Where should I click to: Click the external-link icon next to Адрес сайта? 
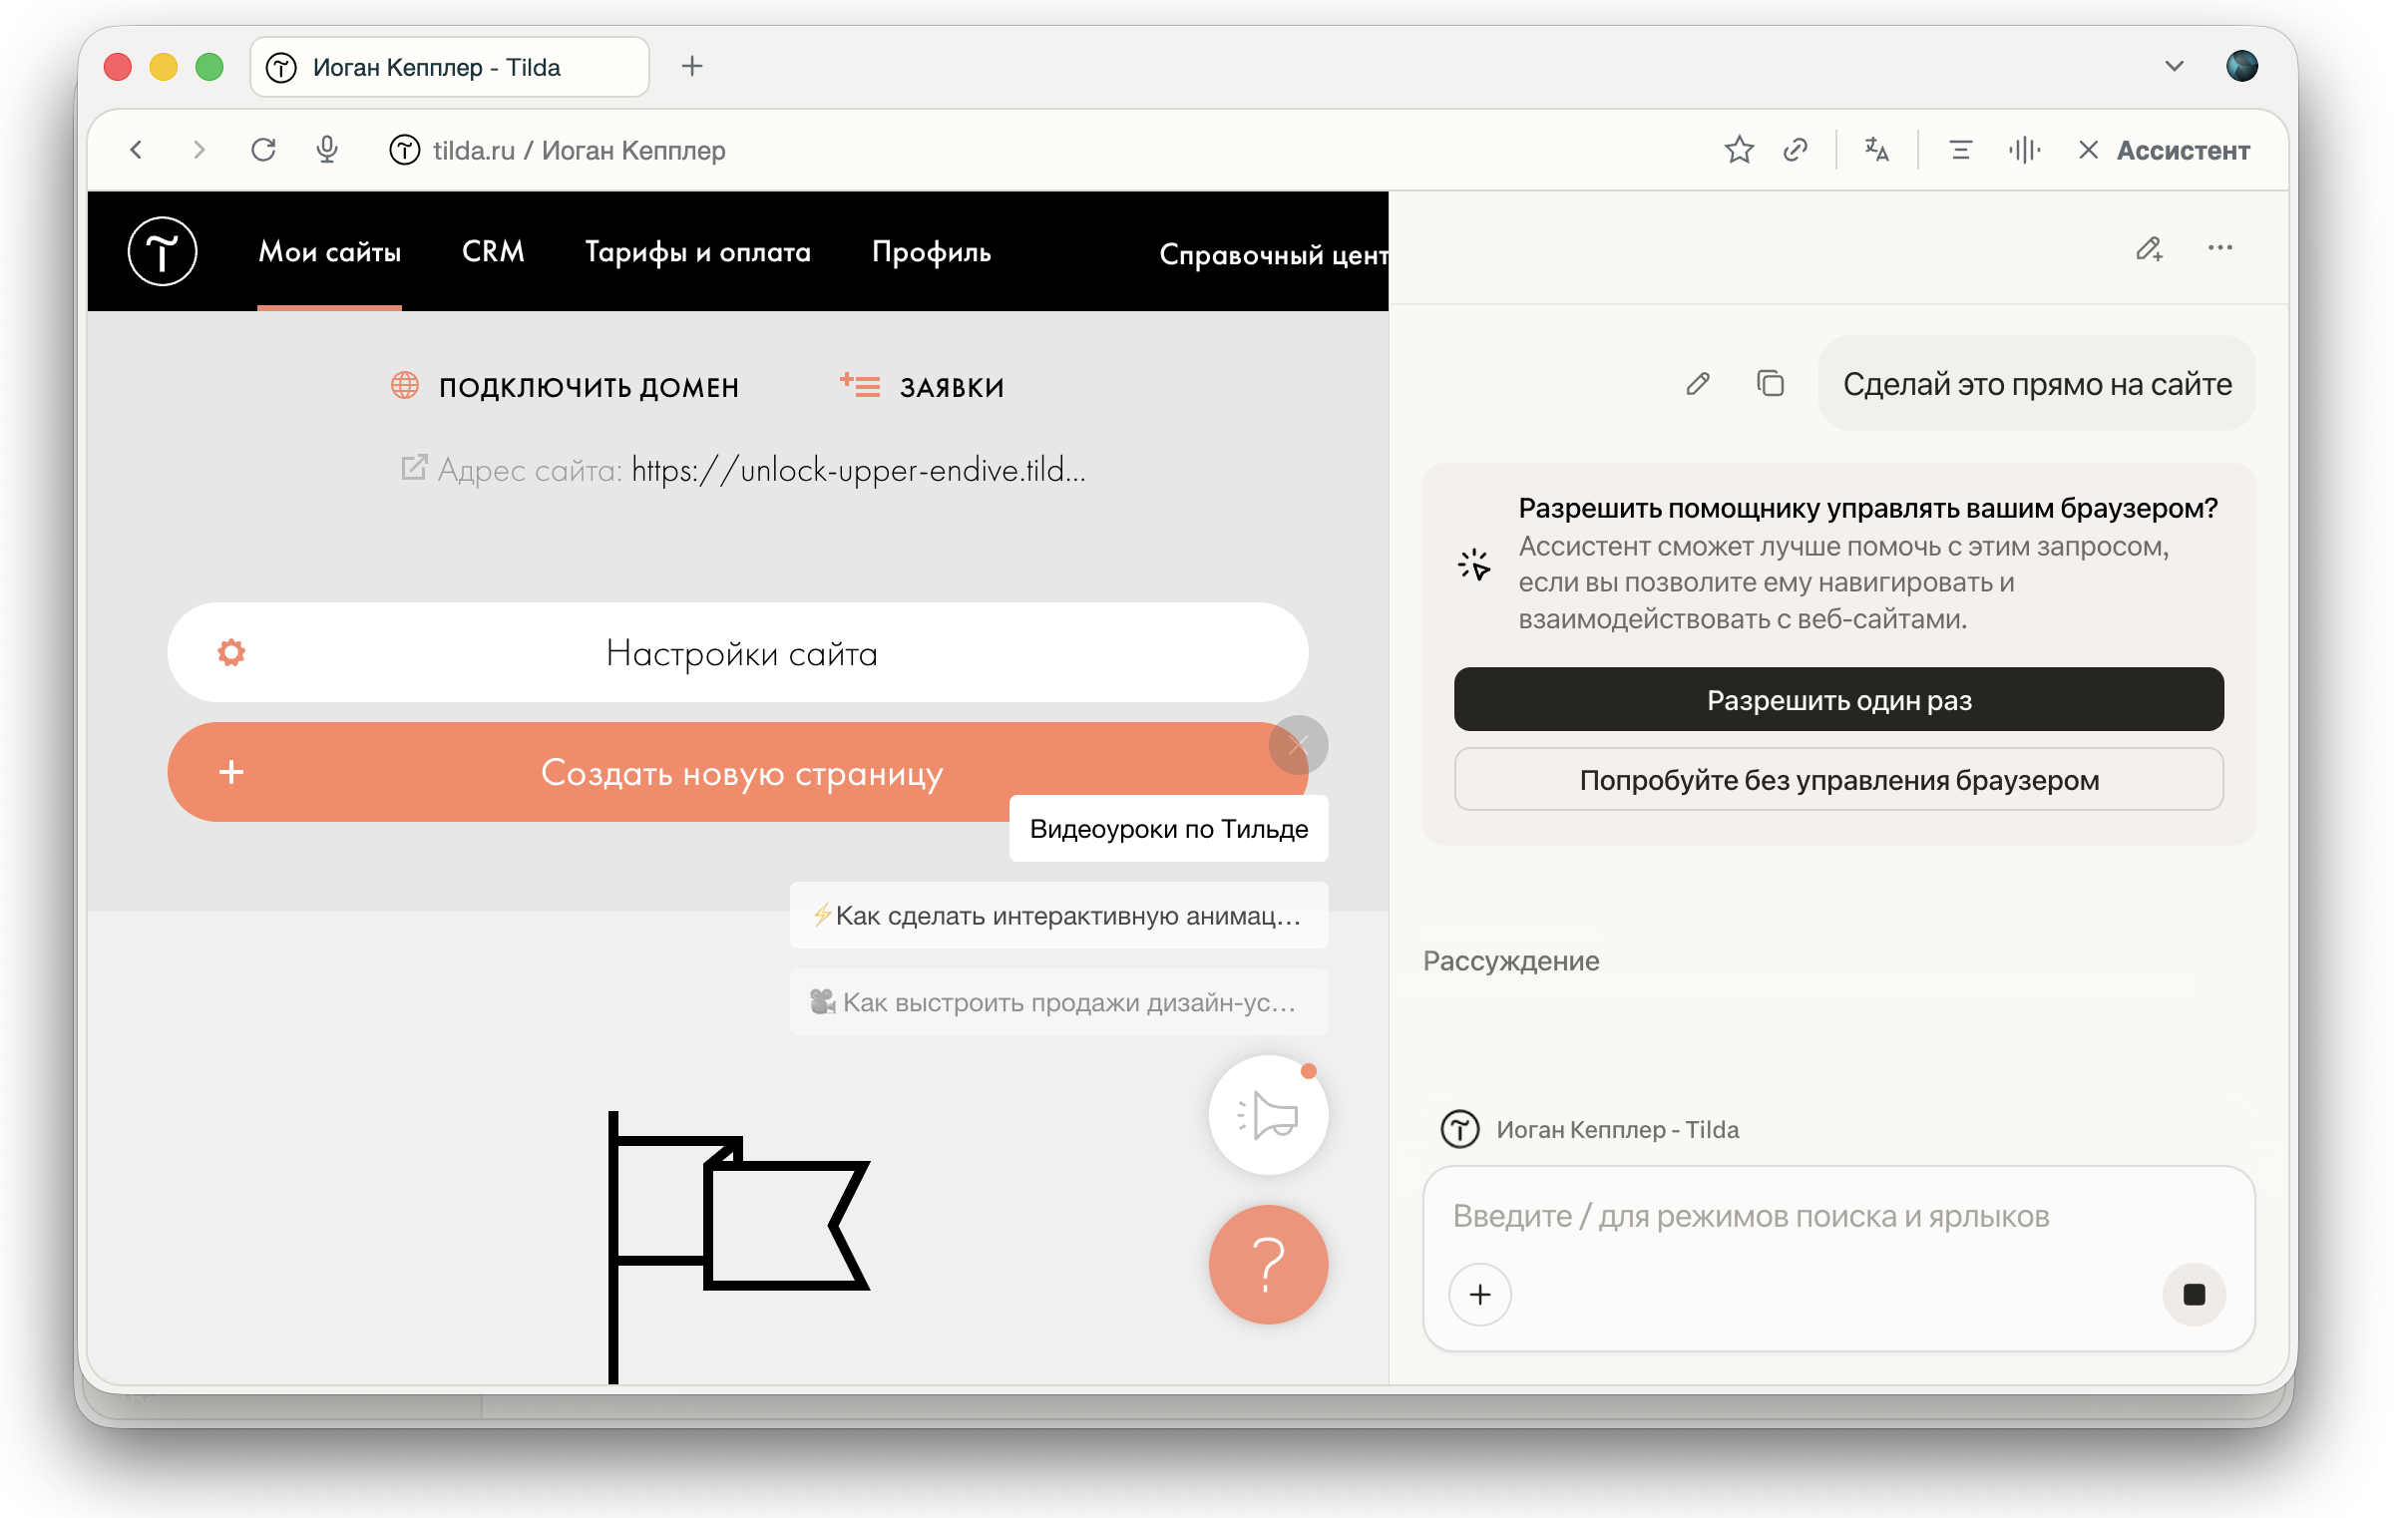tap(413, 468)
